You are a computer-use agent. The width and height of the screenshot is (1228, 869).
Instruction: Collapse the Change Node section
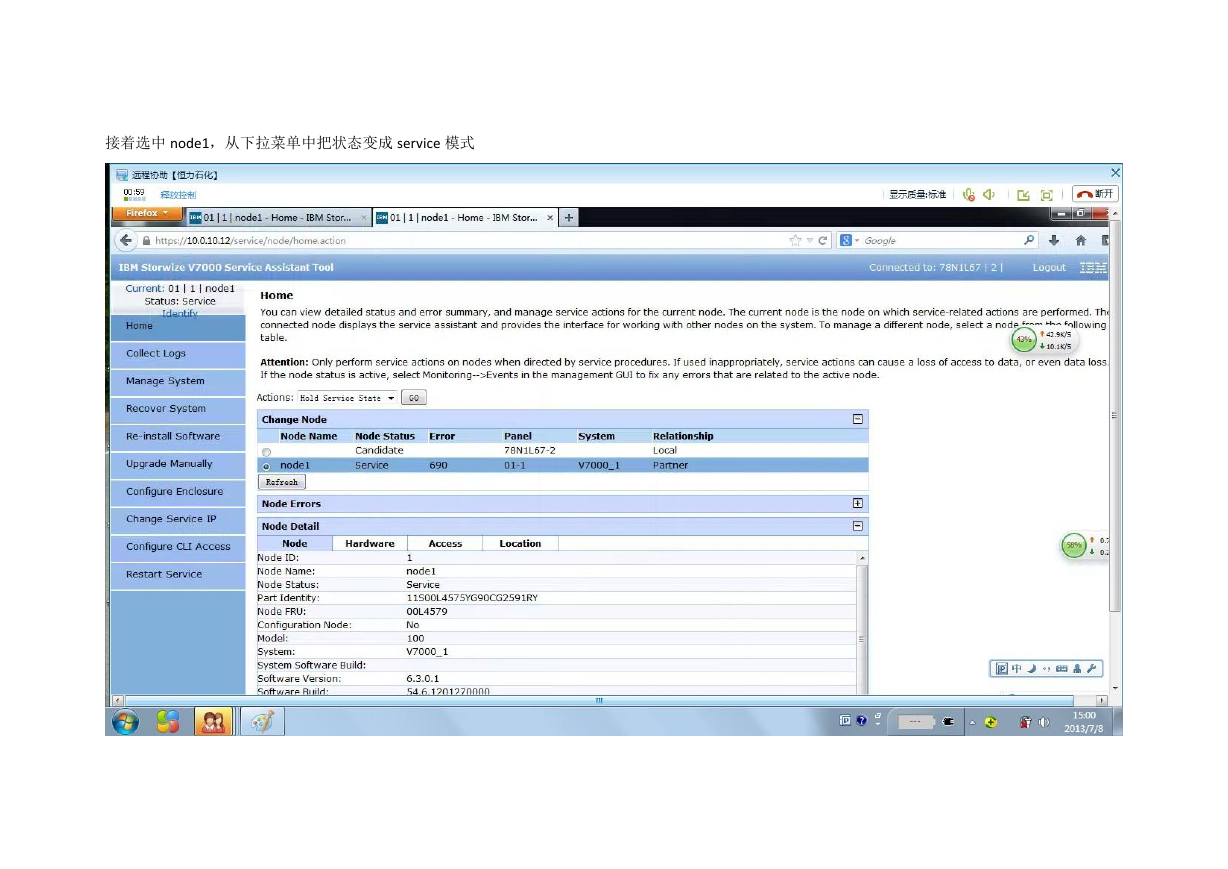coord(857,420)
